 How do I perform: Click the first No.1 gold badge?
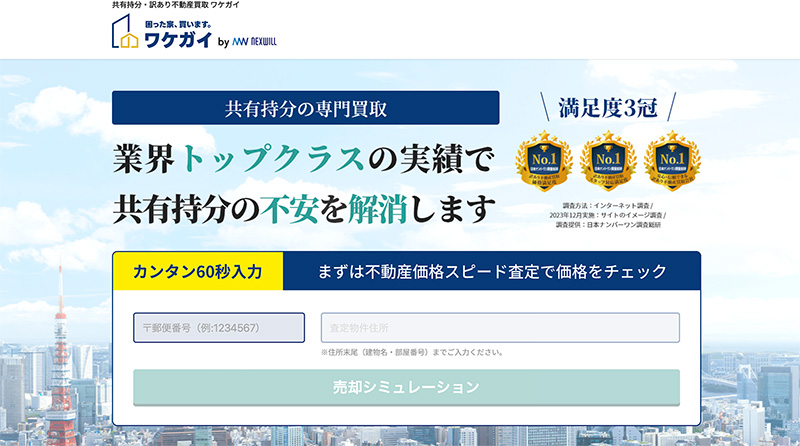pos(544,160)
